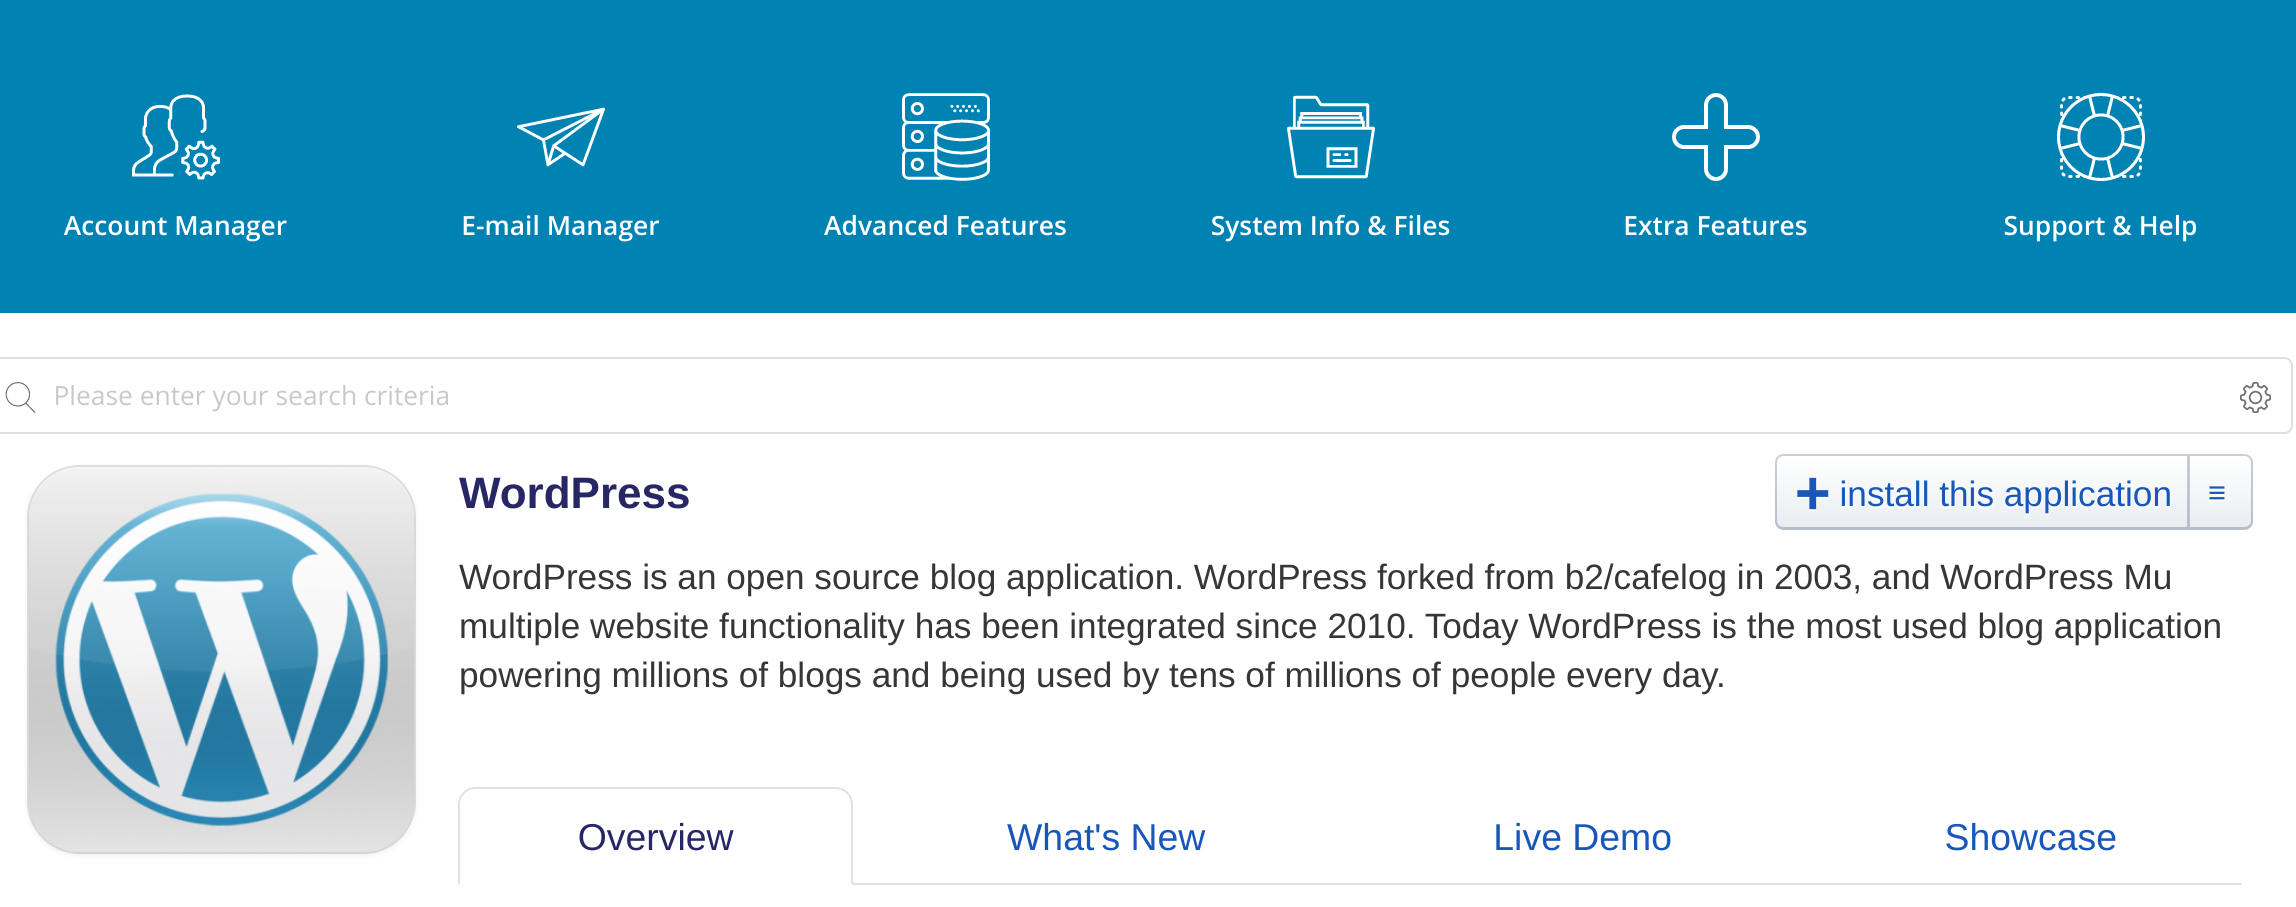
Task: Click the Account Manager text label
Action: coord(175,226)
